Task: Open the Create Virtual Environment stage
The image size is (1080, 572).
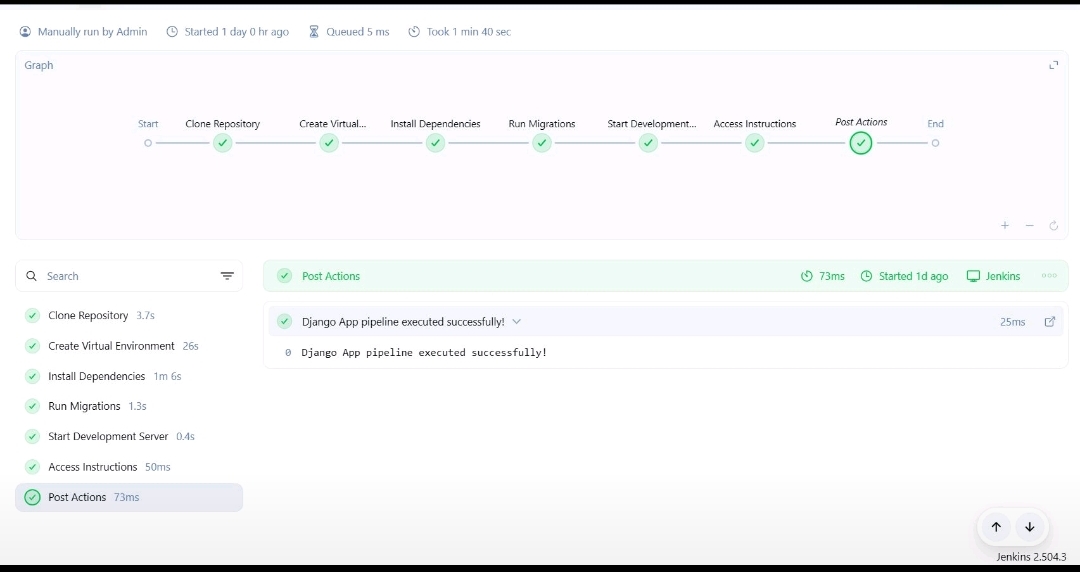Action: (111, 346)
